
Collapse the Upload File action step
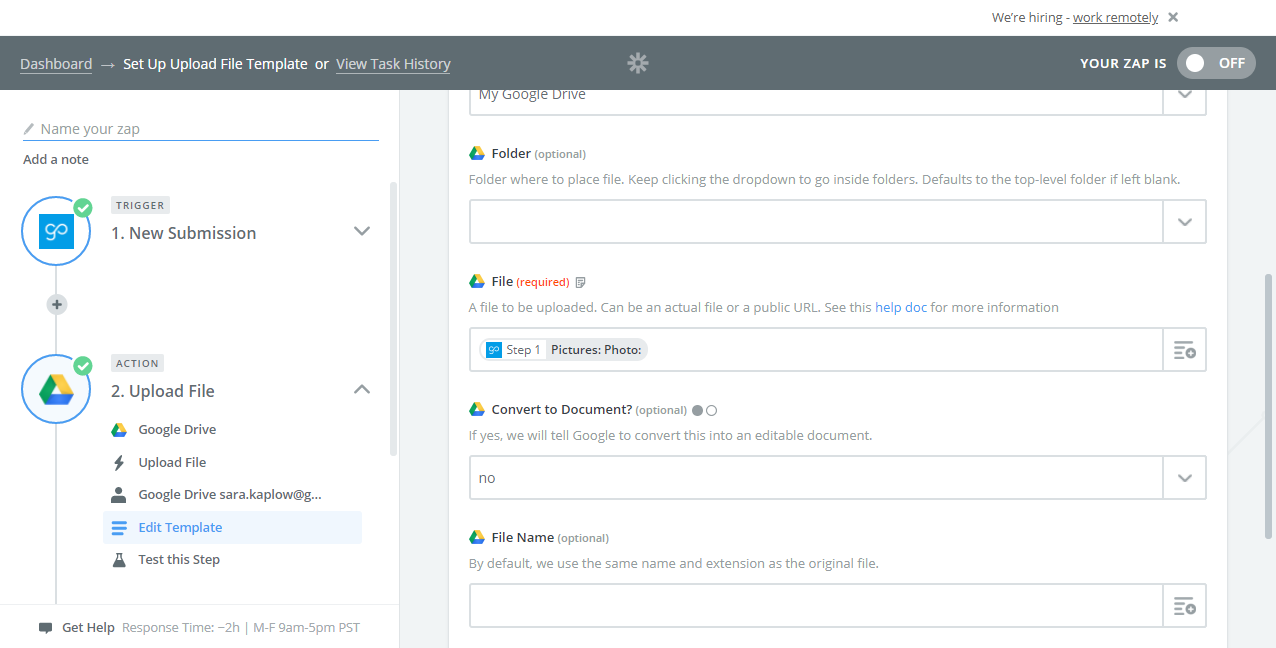coord(362,390)
